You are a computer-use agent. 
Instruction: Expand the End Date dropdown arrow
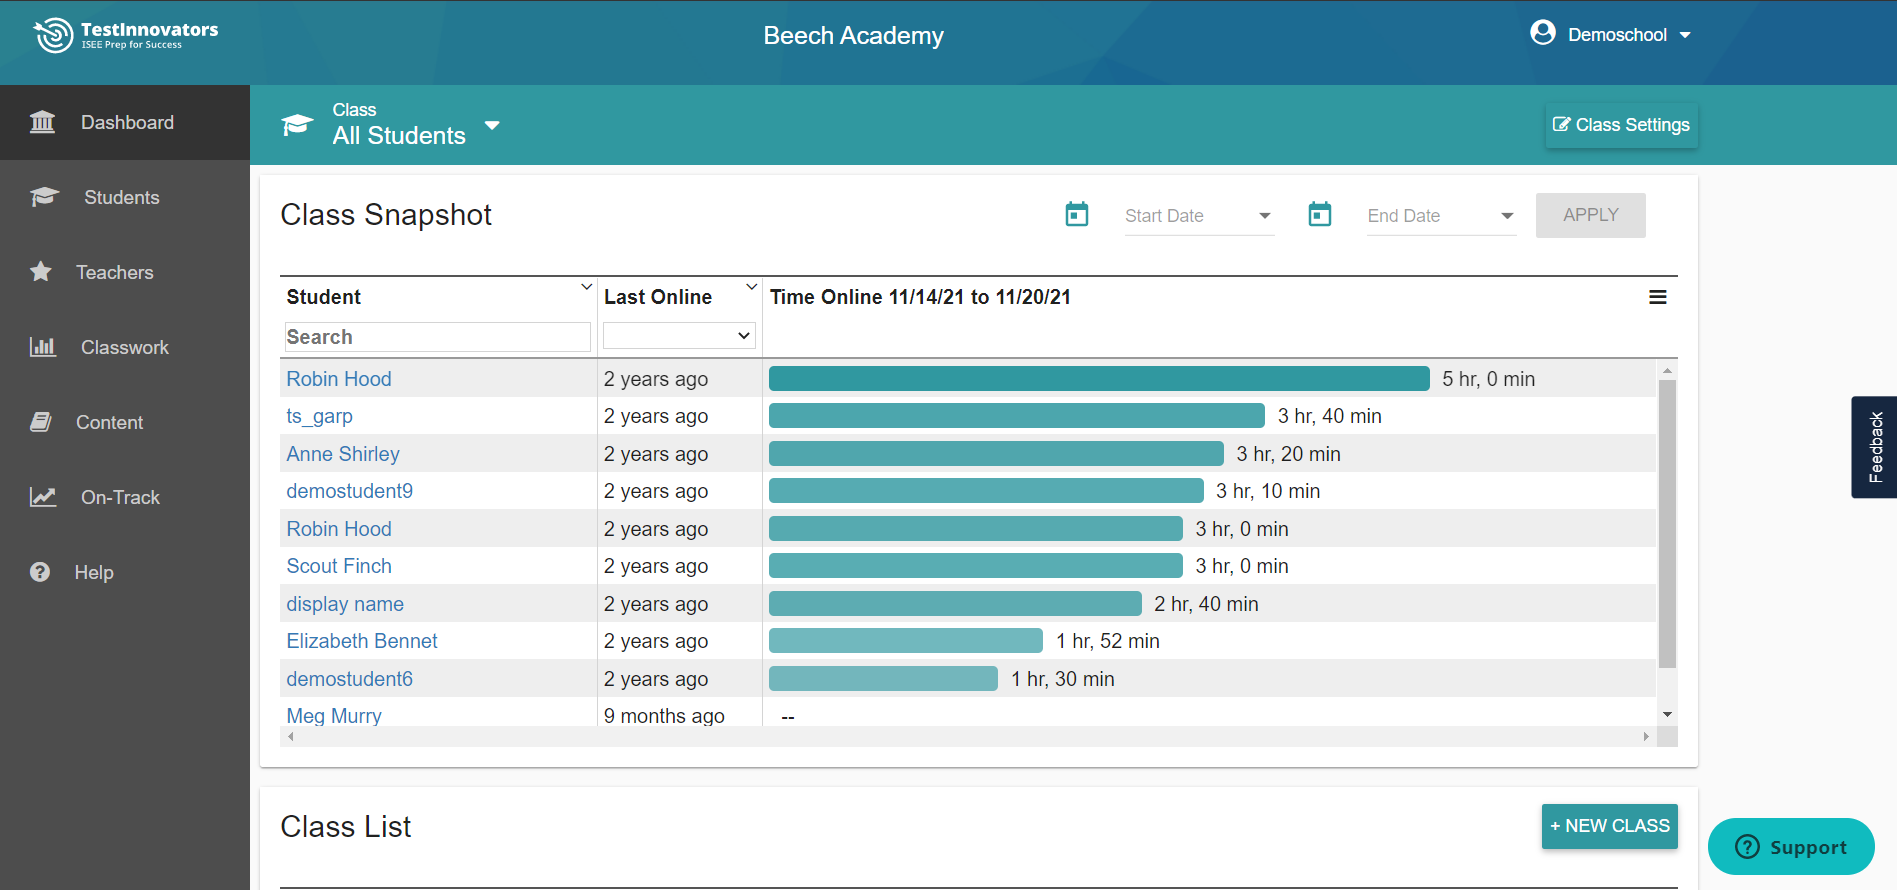pyautogui.click(x=1507, y=216)
